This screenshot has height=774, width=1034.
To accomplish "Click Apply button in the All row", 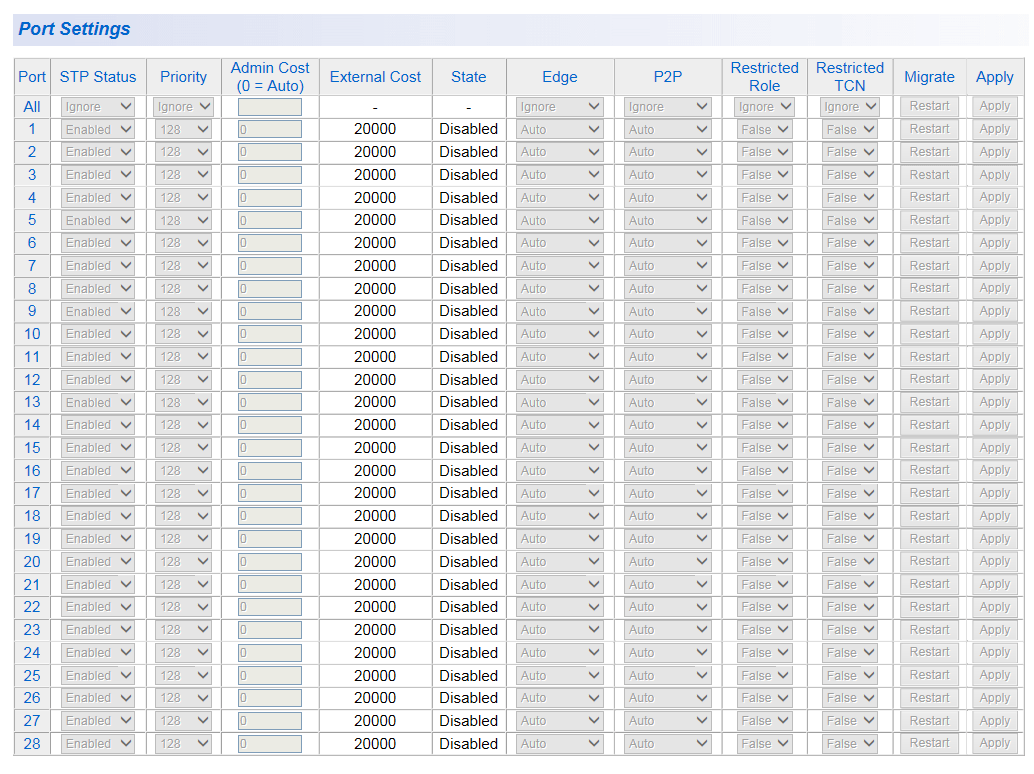I will (x=994, y=106).
